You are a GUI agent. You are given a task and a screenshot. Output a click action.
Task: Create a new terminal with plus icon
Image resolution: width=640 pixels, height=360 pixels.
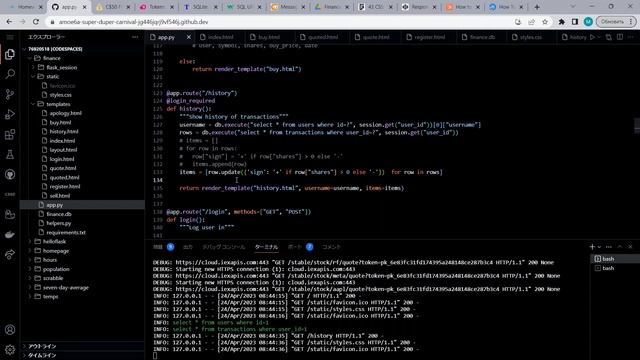[592, 247]
